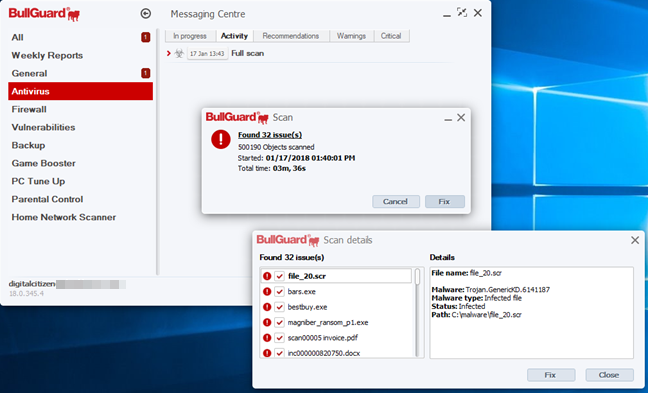Open PC Tune Up in the sidebar

[x=81, y=181]
